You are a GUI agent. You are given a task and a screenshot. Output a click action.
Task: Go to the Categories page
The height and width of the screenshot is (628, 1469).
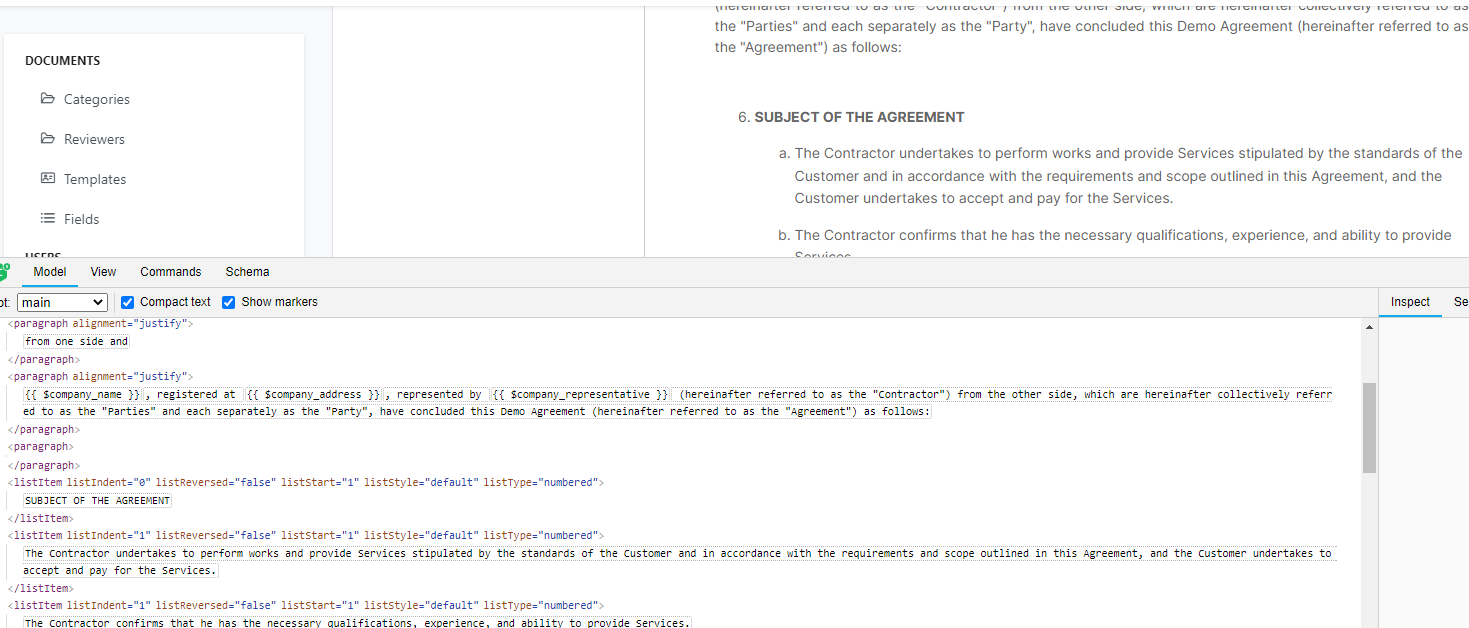click(x=96, y=98)
